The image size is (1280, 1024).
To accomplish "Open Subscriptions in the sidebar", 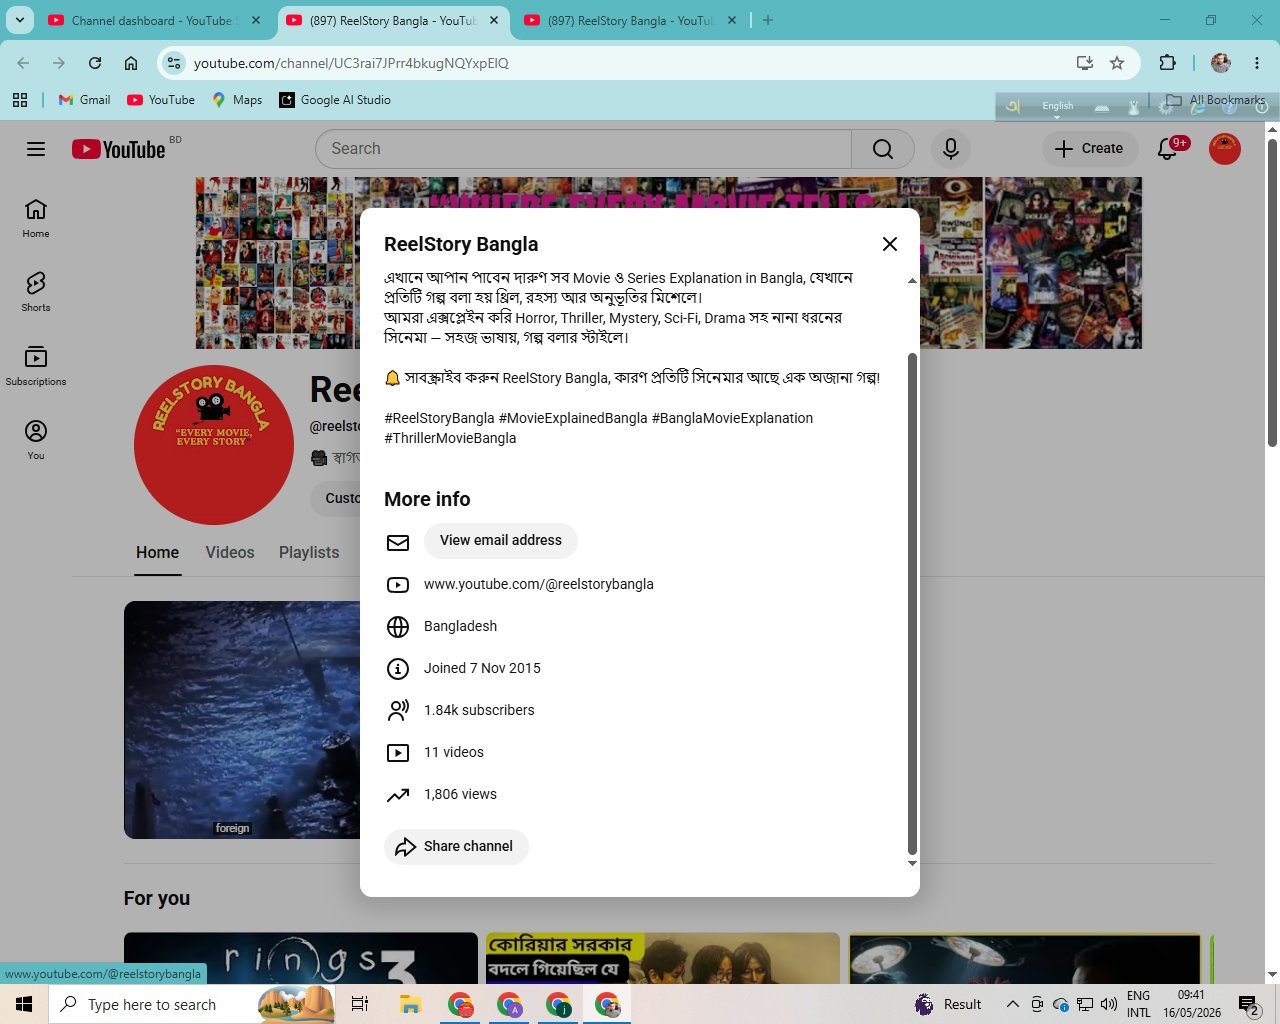I will [36, 366].
